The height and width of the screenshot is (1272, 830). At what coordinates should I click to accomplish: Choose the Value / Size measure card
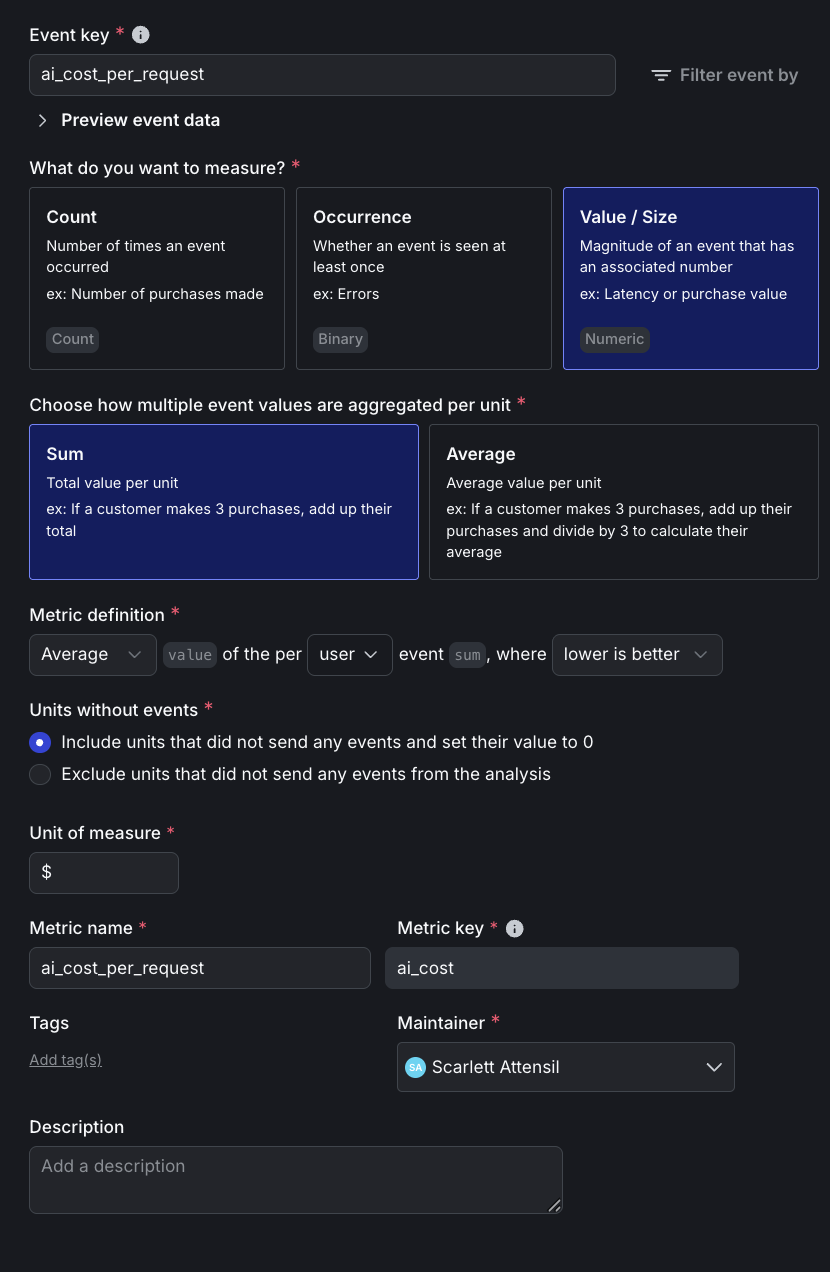[x=690, y=278]
